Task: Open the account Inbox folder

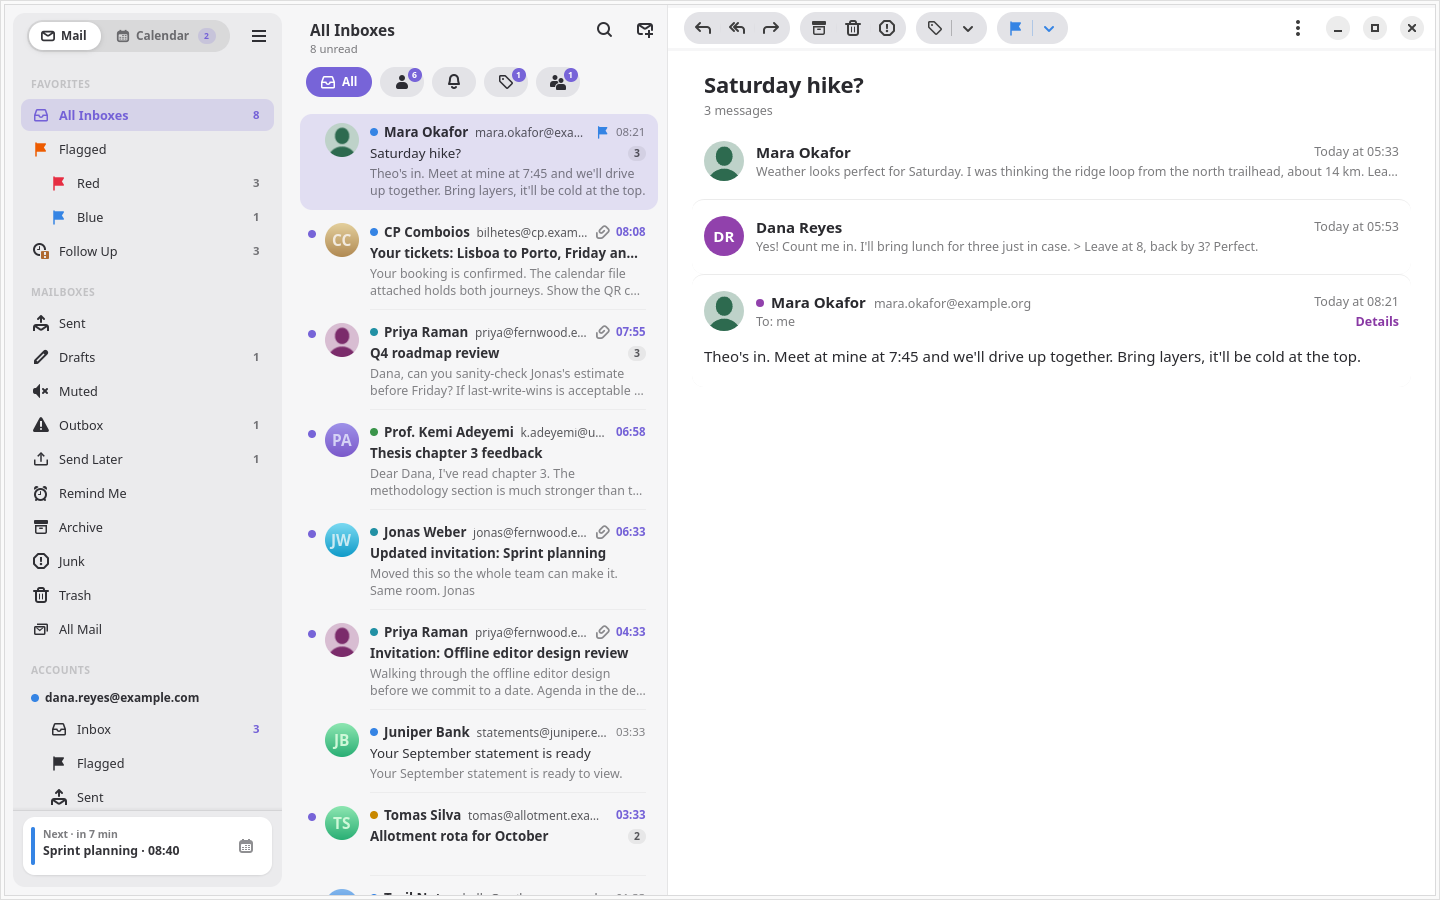Action: click(147, 729)
